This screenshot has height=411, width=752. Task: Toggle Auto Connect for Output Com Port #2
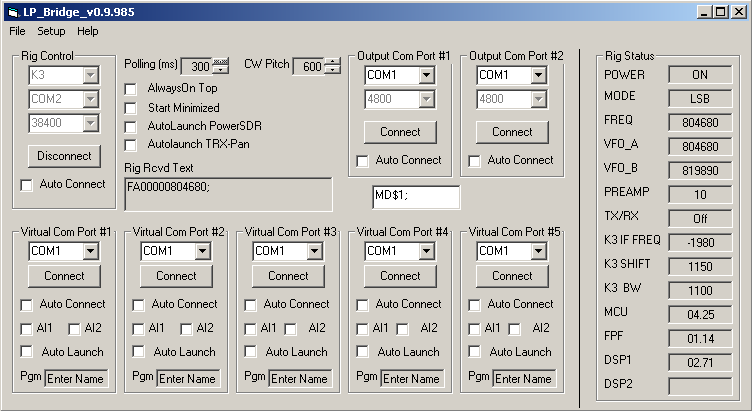click(474, 161)
